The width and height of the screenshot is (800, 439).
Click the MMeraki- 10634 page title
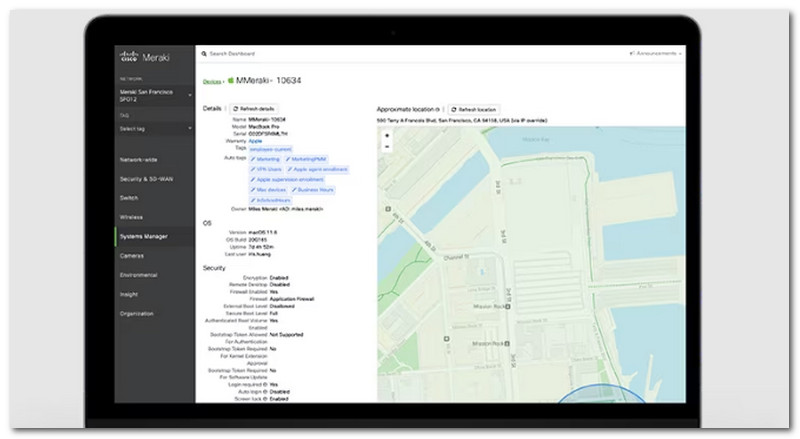pyautogui.click(x=268, y=81)
